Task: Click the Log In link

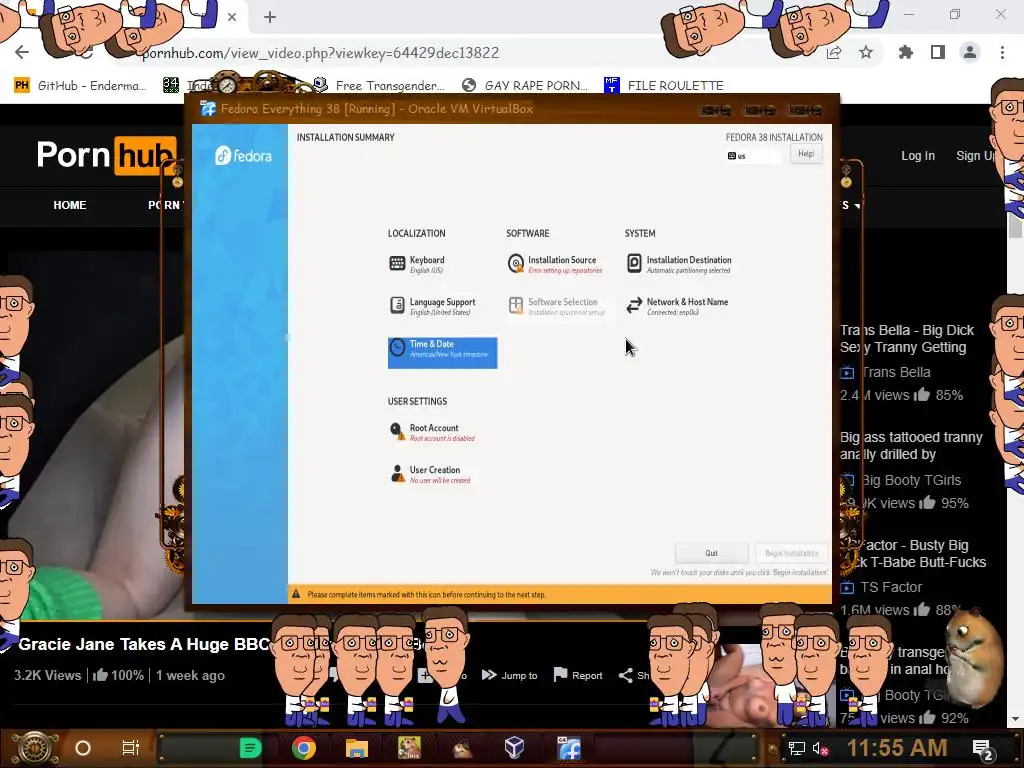Action: (x=918, y=156)
